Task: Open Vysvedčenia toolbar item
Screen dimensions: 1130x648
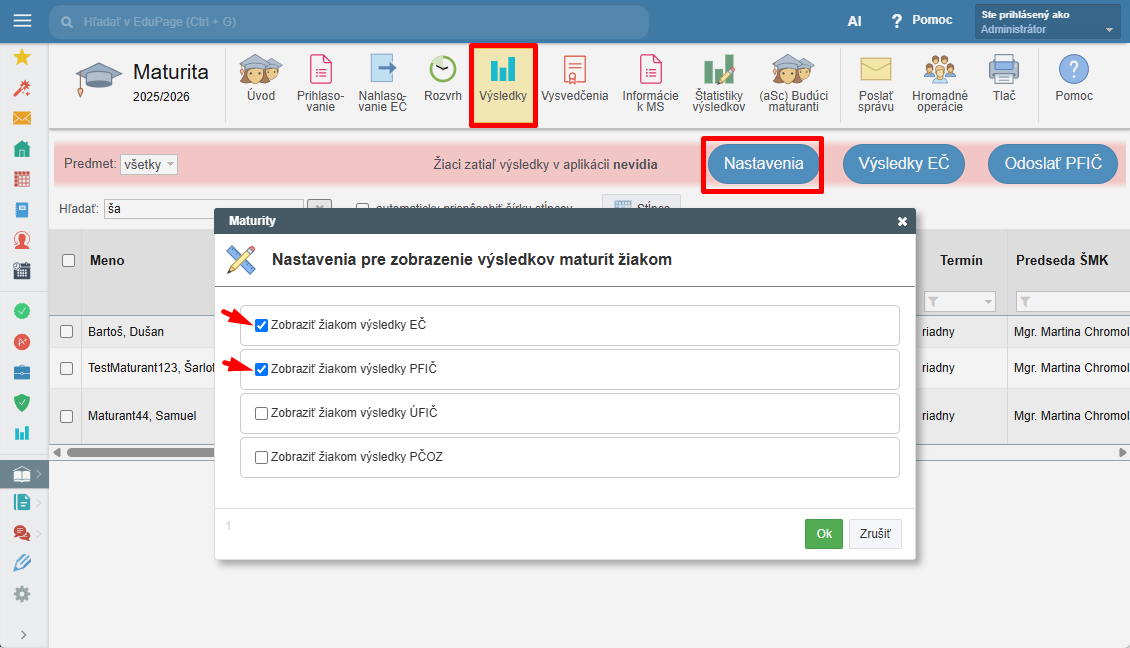Action: [x=574, y=79]
